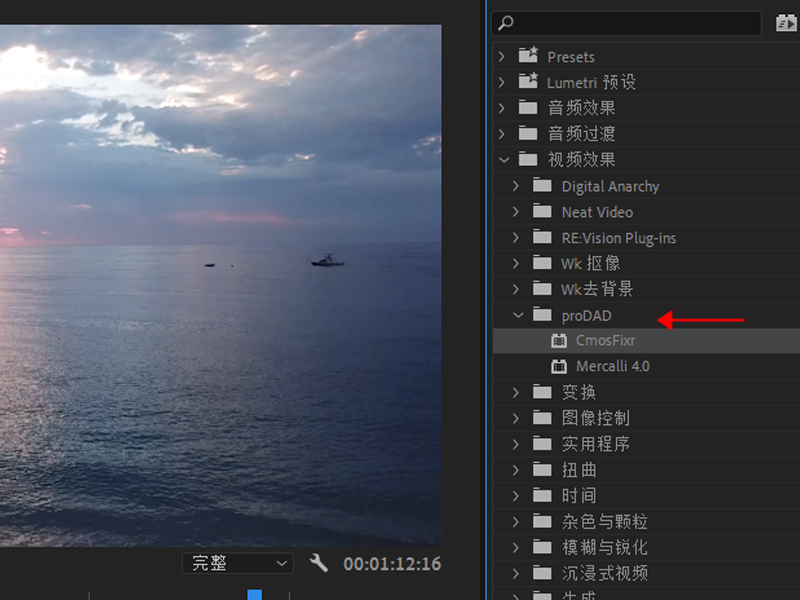Select the 杂色与颗粒 label

click(605, 521)
